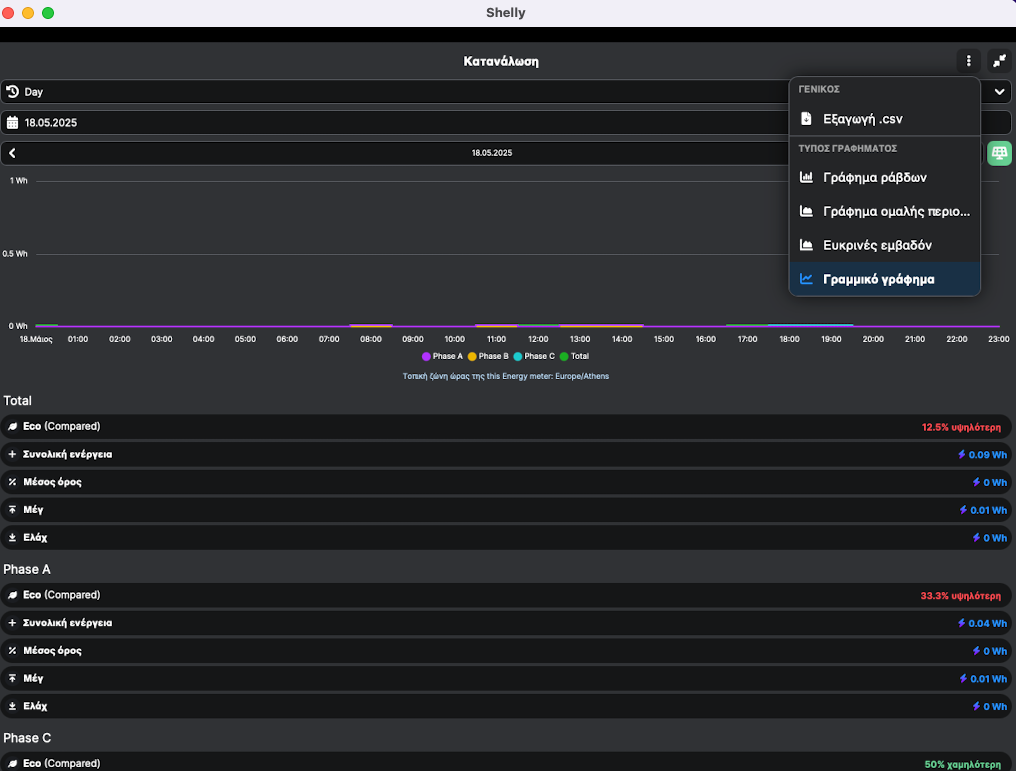Screen dimensions: 1016x771
Task: Click the 18.05.2025 date navigation label
Action: click(x=492, y=153)
